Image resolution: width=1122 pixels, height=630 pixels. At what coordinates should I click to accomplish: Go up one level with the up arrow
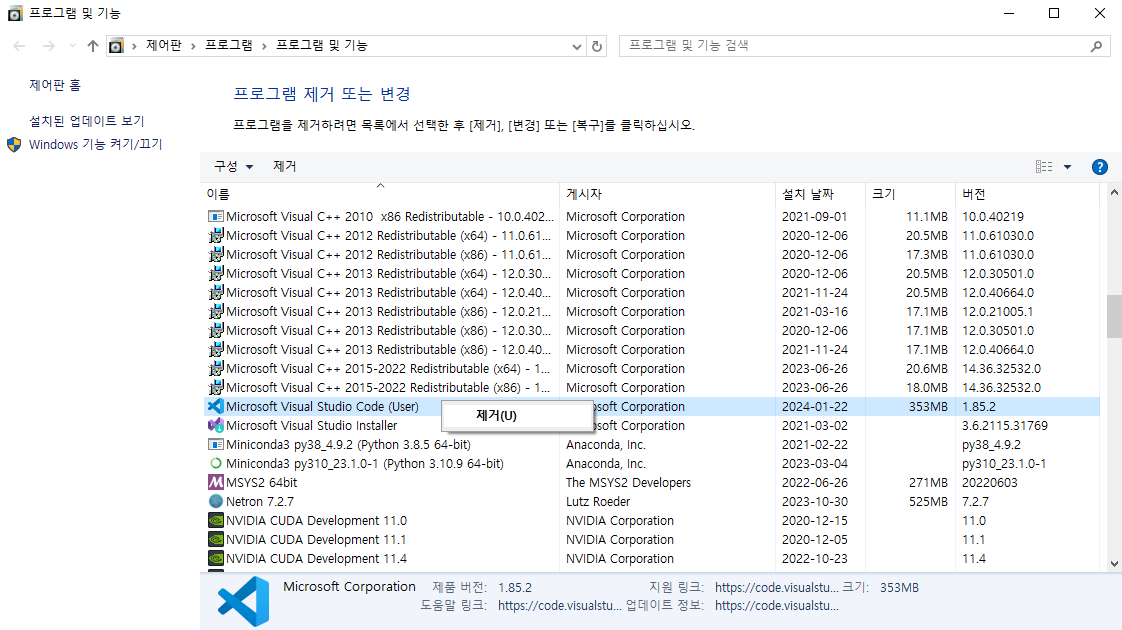pyautogui.click(x=93, y=46)
